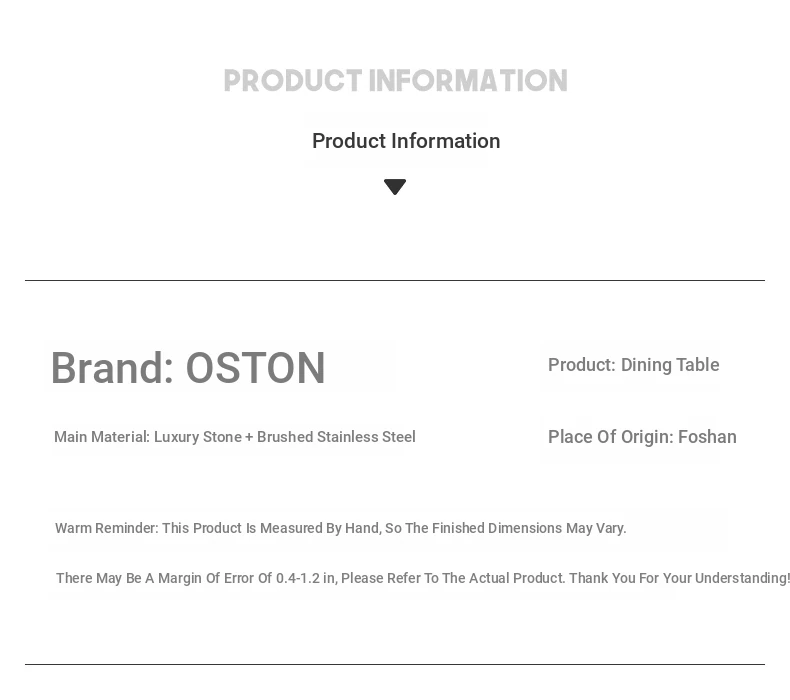Click the Brushed Stainless Steel text
The height and width of the screenshot is (700, 790).
(336, 437)
